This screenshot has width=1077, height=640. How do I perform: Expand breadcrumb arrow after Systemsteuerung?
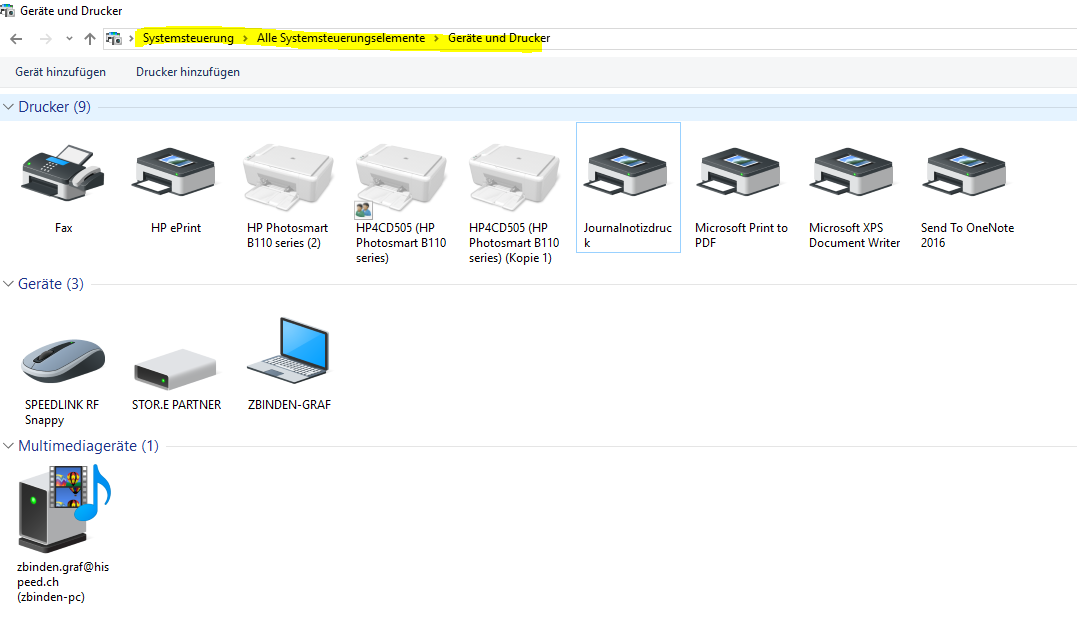pos(245,38)
